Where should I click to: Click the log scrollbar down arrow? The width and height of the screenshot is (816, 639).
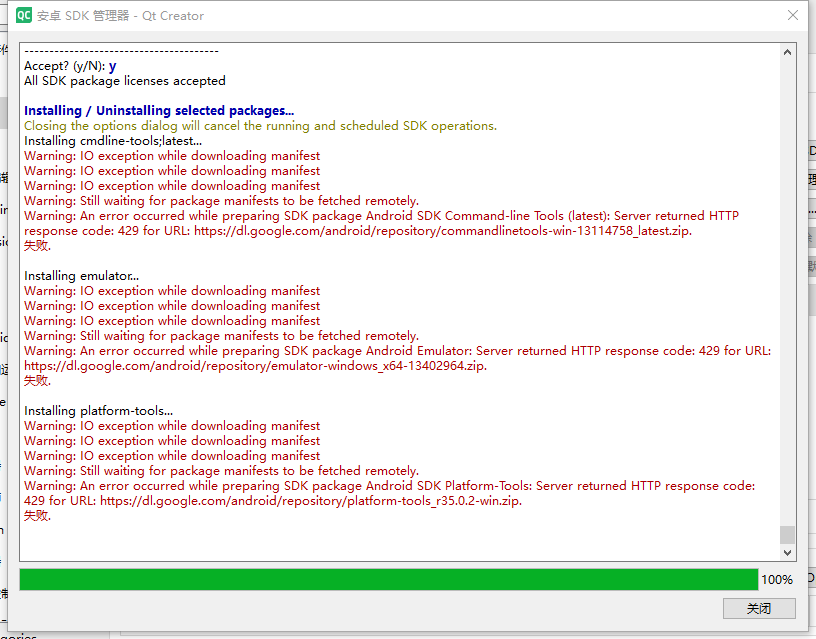click(787, 553)
